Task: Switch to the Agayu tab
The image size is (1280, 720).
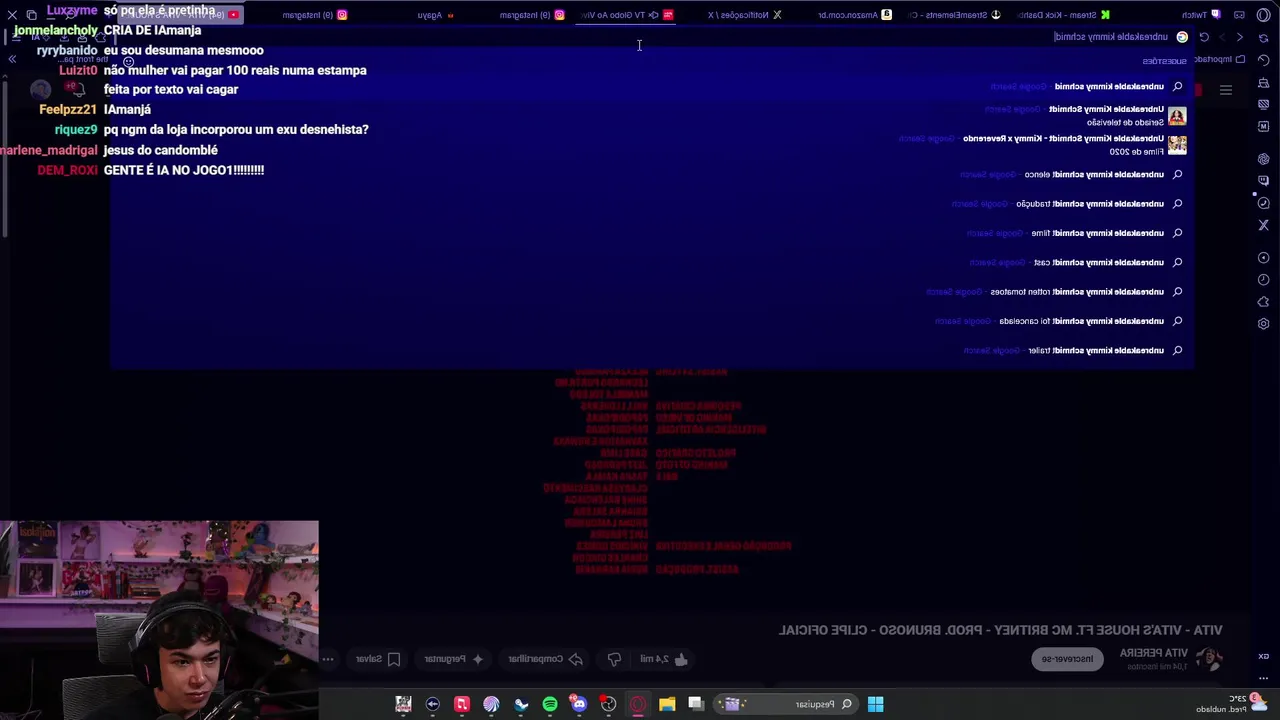Action: (435, 15)
